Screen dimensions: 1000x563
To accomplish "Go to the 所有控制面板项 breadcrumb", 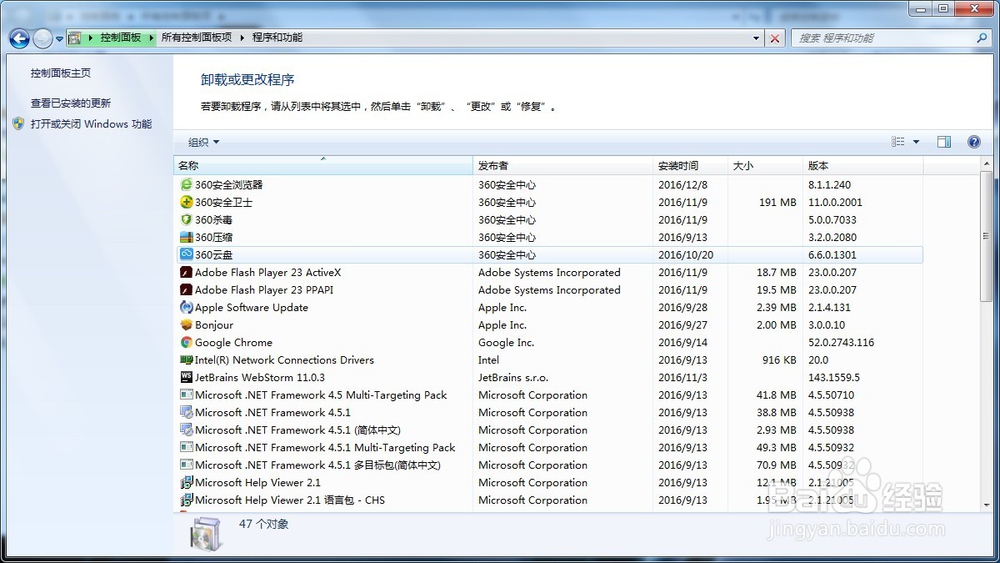I will (x=196, y=38).
